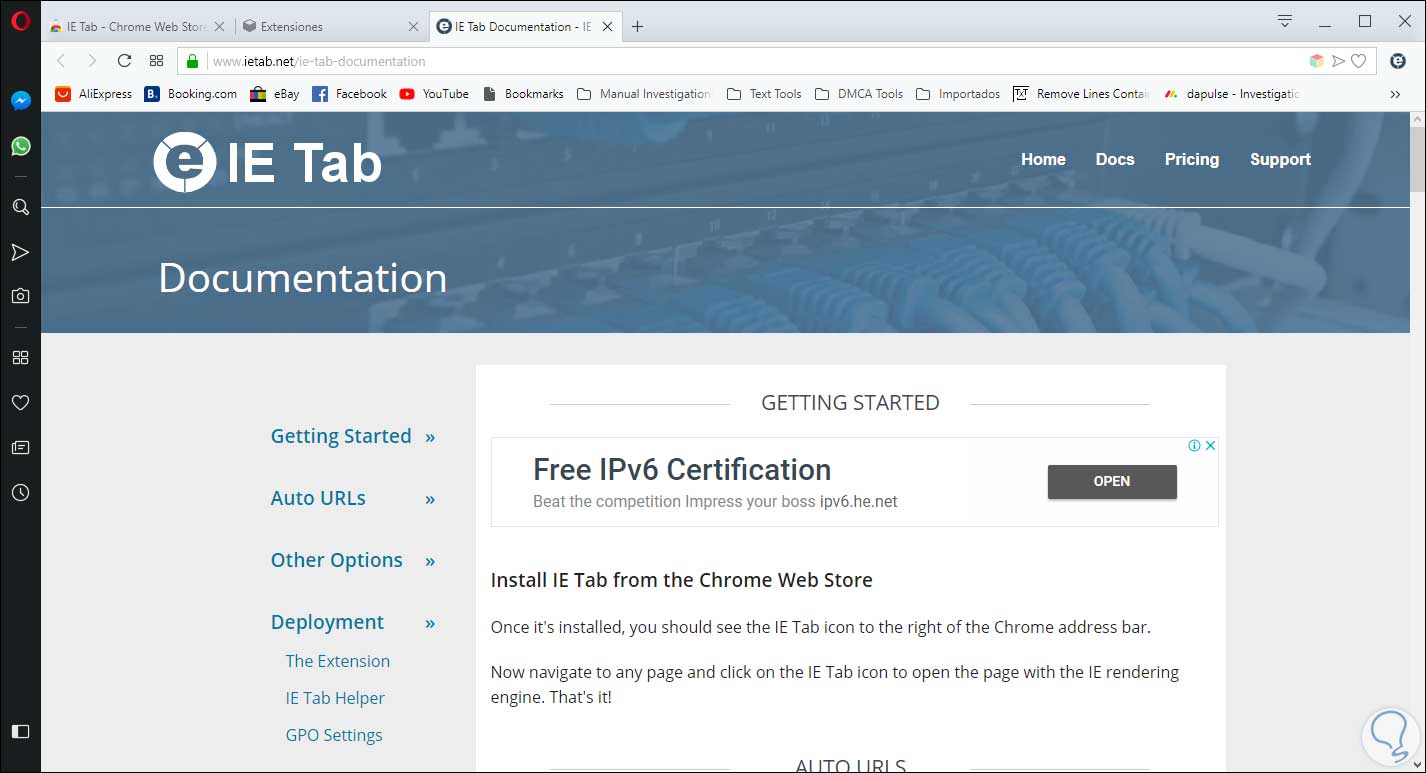Open the AliExpress bookmark

point(93,94)
